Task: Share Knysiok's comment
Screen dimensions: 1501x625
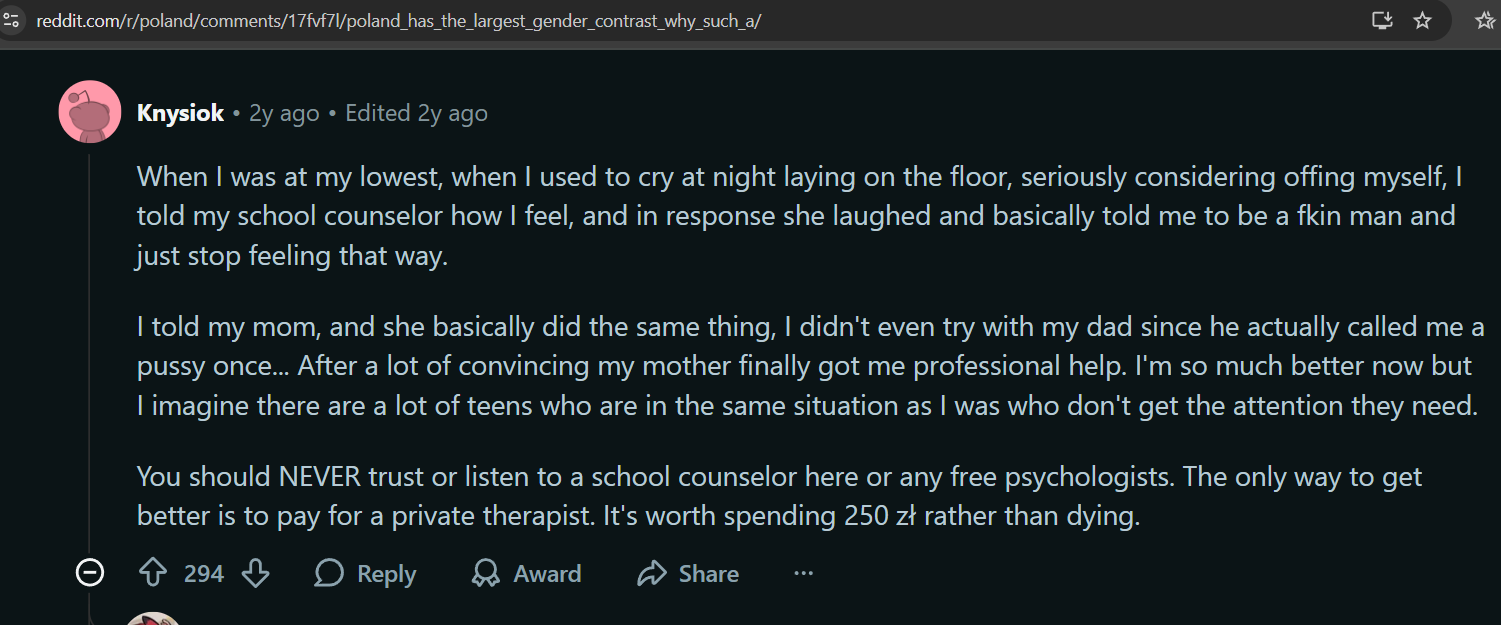Action: click(688, 573)
